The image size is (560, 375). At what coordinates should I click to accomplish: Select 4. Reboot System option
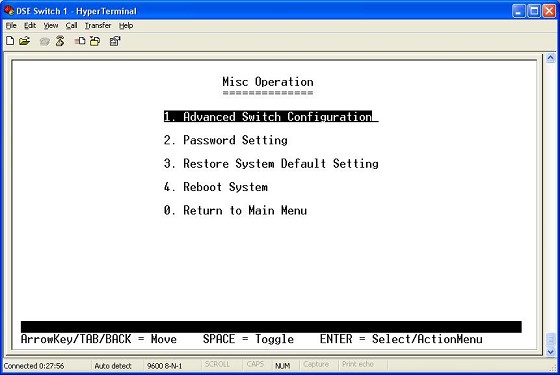tap(216, 187)
